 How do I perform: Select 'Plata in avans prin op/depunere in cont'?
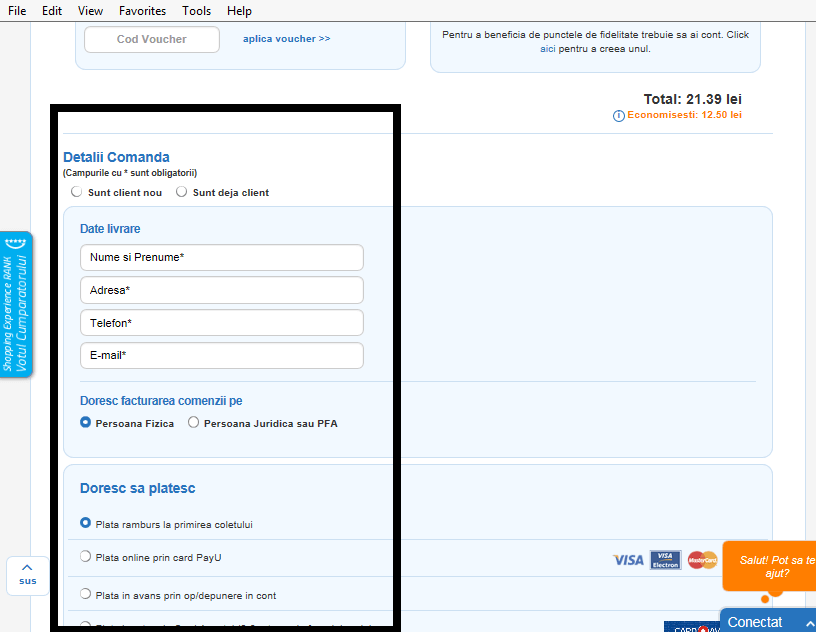coord(86,594)
